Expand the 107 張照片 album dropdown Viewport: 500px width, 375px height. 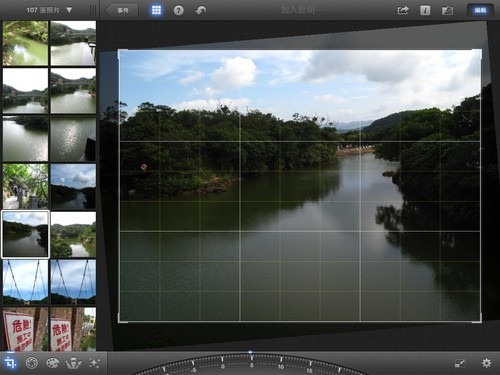(49, 10)
